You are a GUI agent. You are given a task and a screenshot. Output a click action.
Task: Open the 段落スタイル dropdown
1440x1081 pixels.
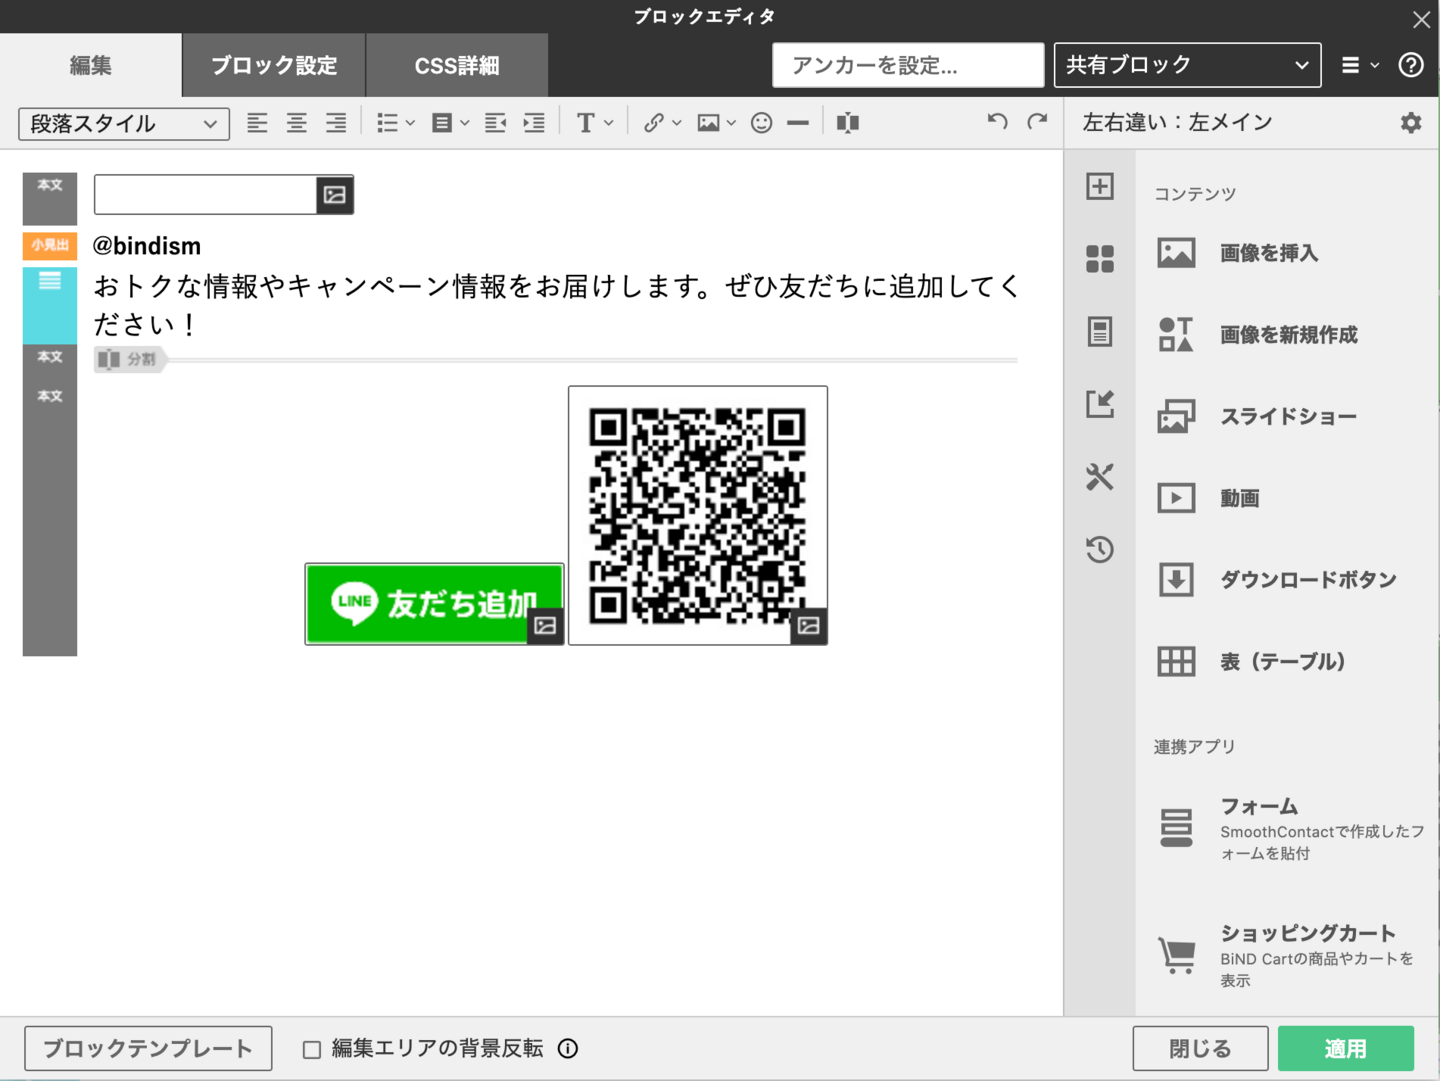point(124,124)
